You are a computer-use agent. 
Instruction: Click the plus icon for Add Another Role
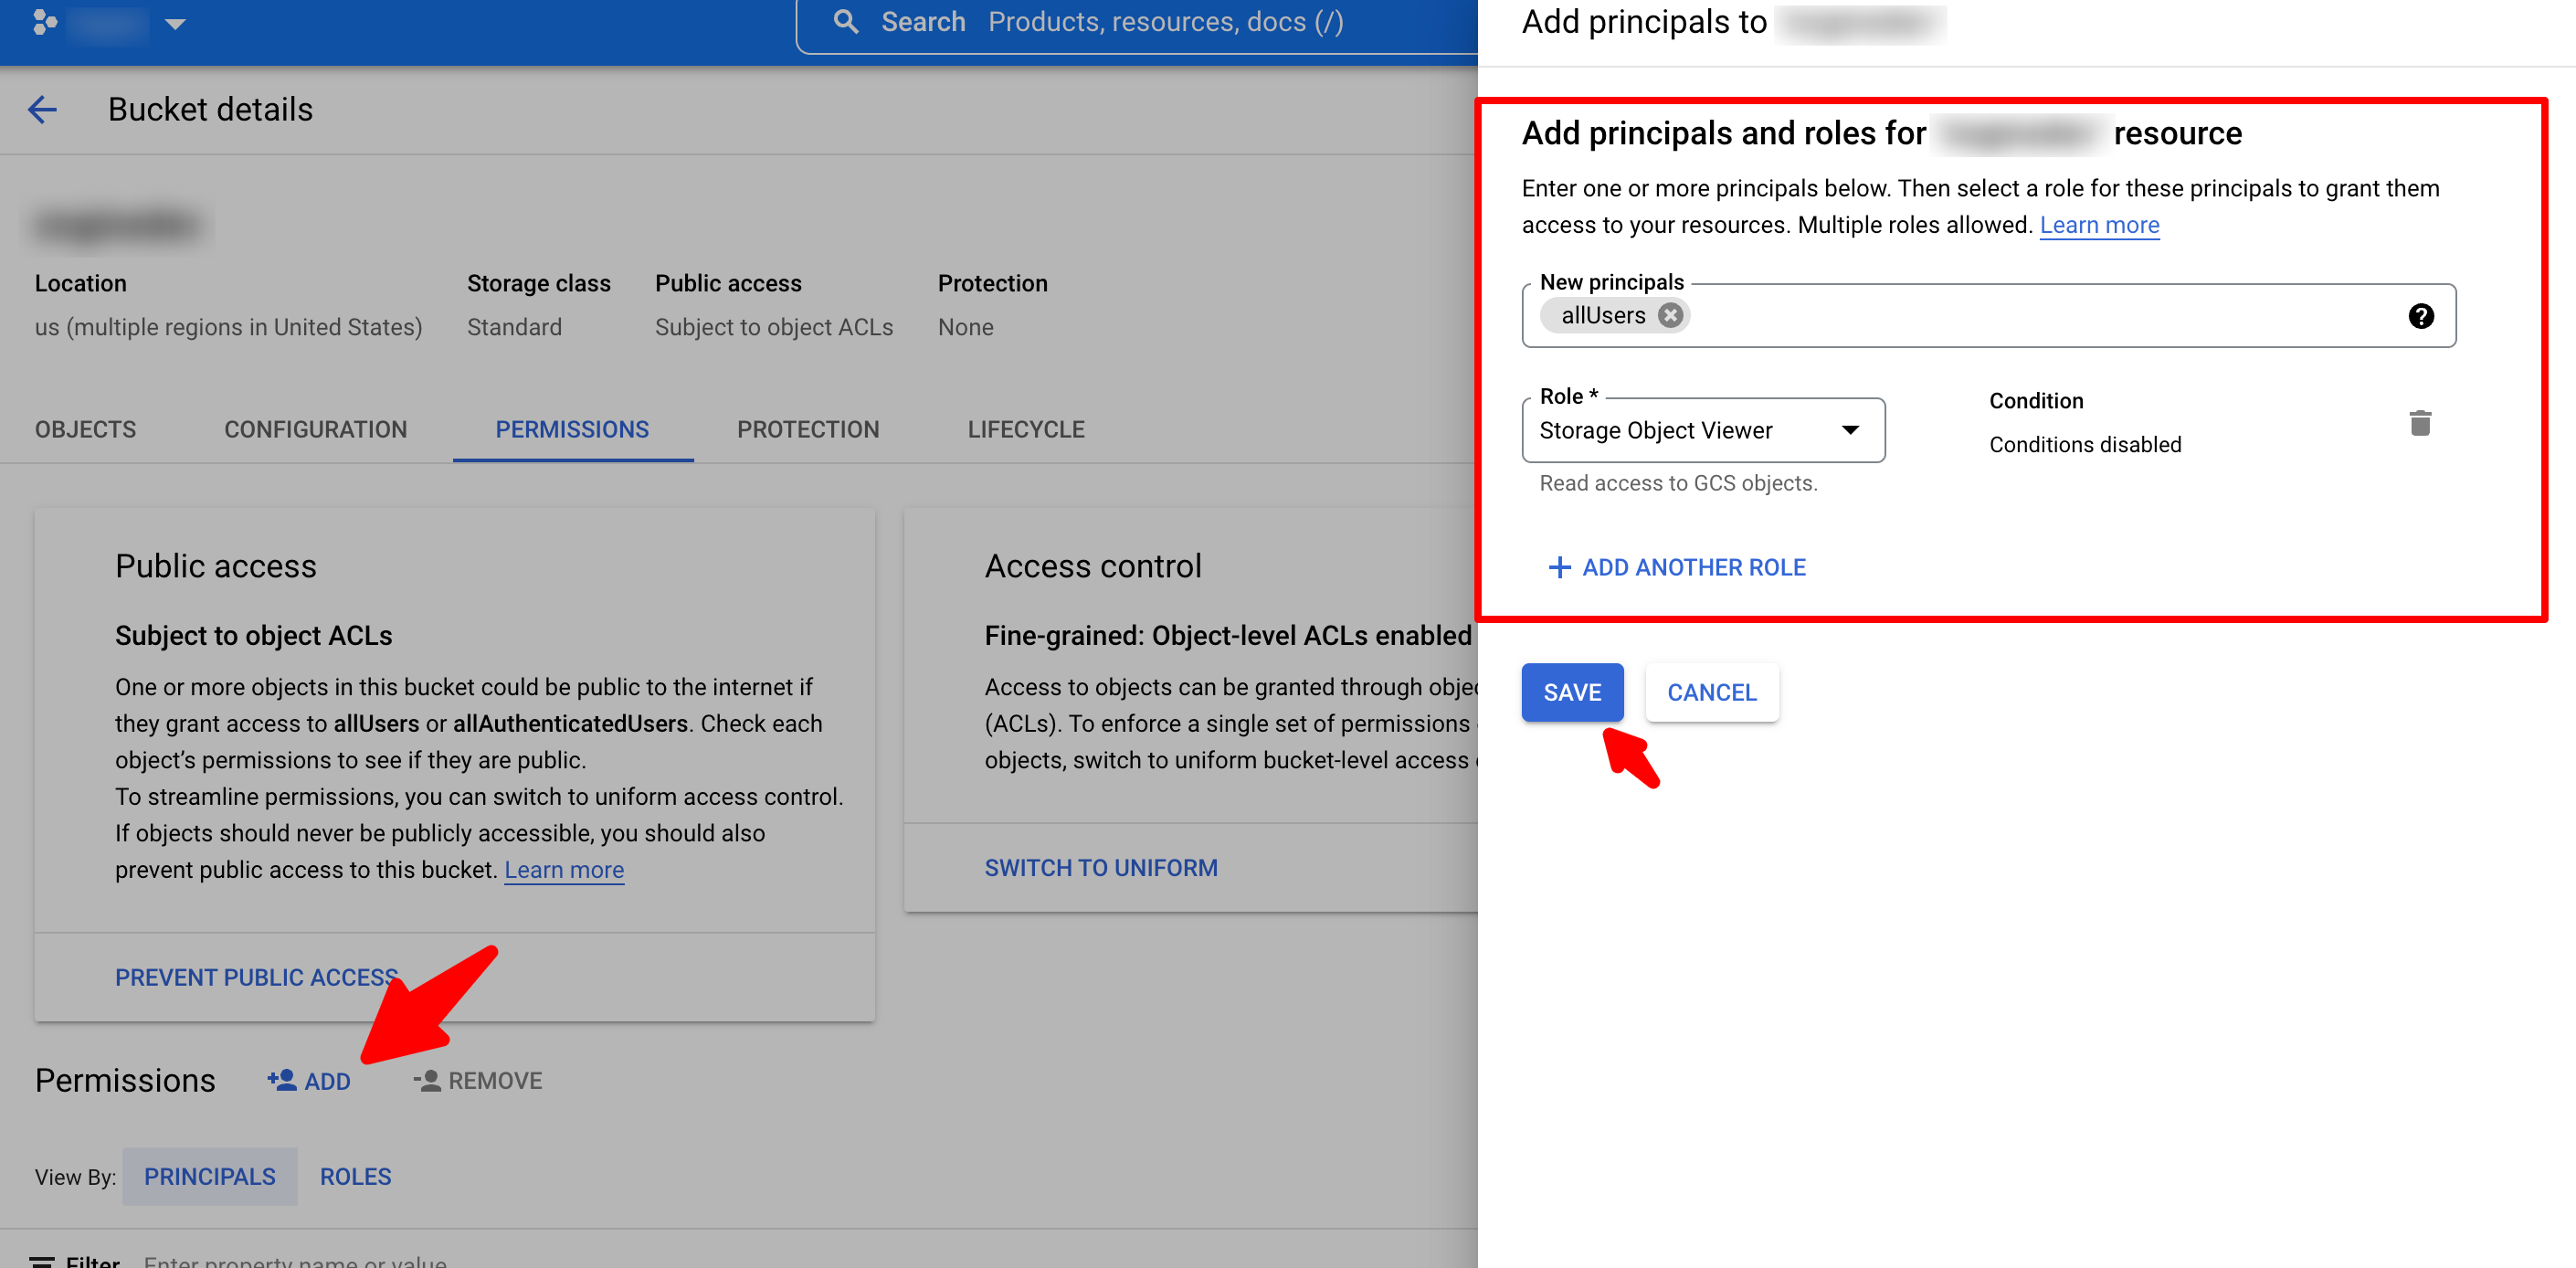pos(1558,567)
